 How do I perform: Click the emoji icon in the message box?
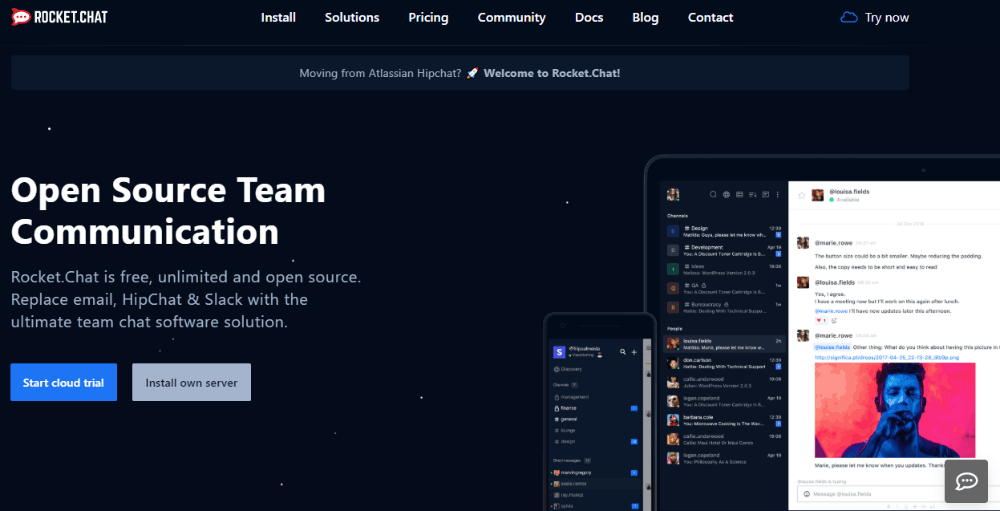806,494
